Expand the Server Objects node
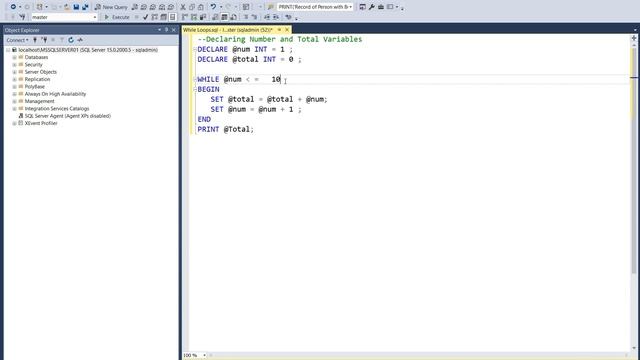The image size is (640, 360). point(14,72)
